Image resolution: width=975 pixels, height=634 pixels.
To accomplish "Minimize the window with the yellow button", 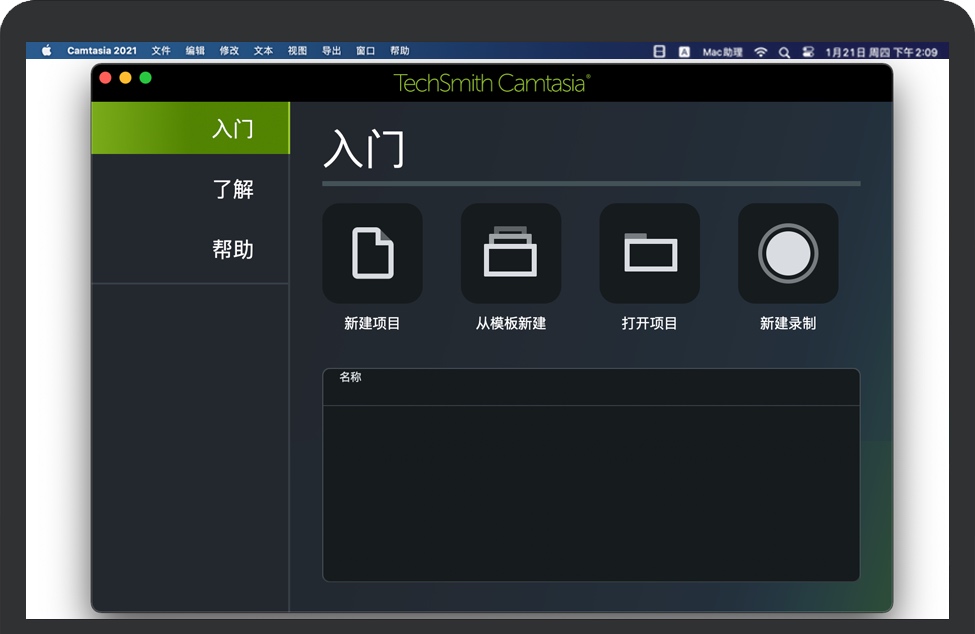I will [x=125, y=78].
